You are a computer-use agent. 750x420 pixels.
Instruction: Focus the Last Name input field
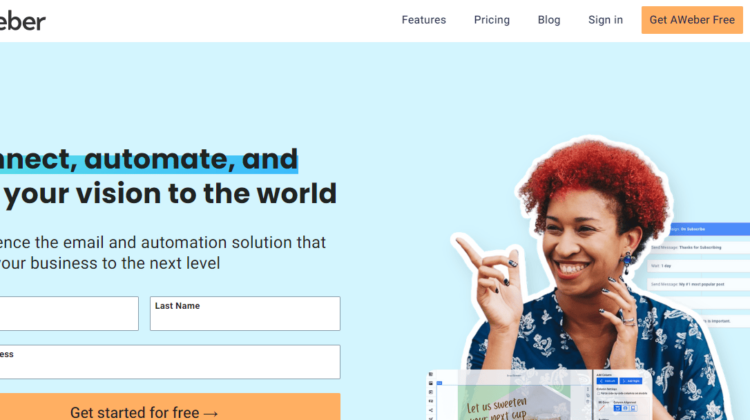[245, 313]
